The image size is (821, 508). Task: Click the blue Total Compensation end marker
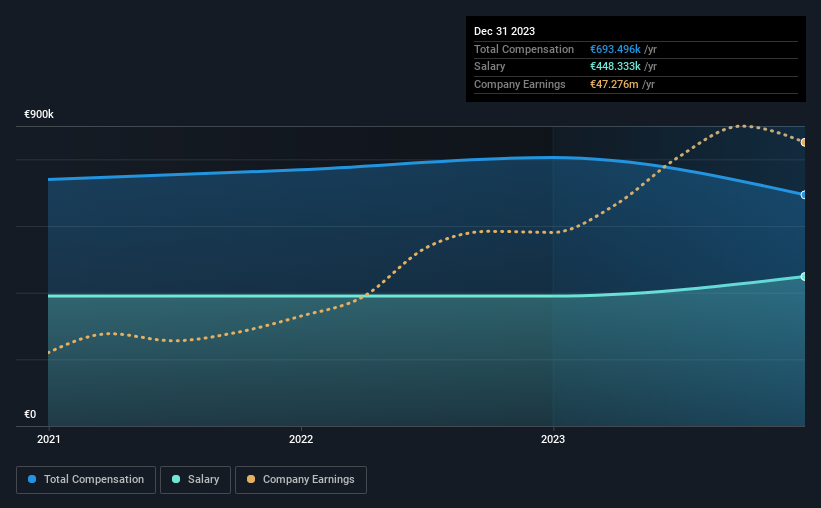pos(803,195)
